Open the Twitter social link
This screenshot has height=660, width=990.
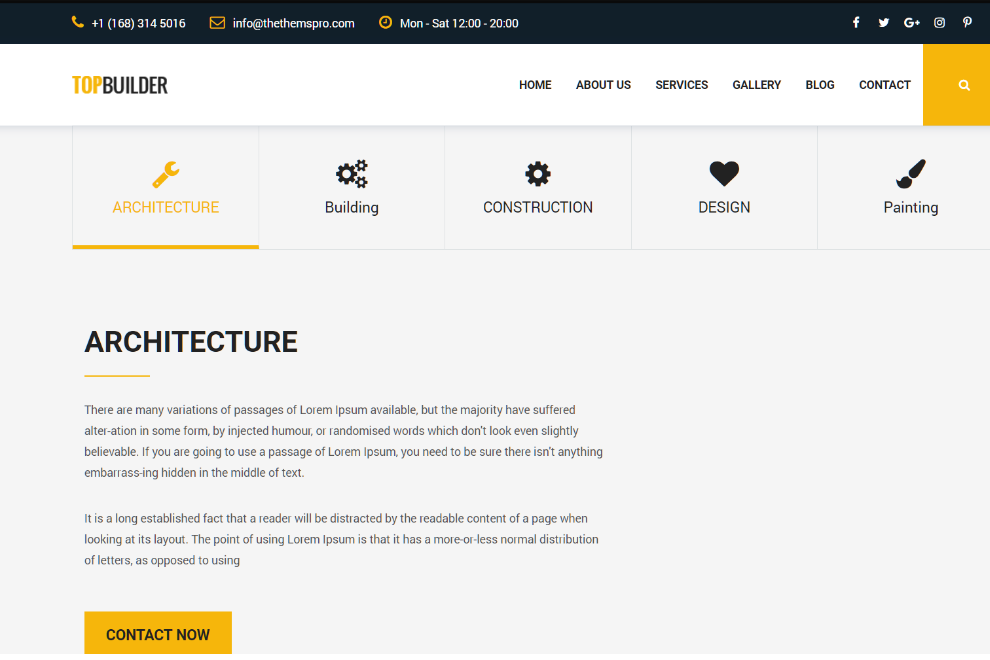click(x=884, y=23)
